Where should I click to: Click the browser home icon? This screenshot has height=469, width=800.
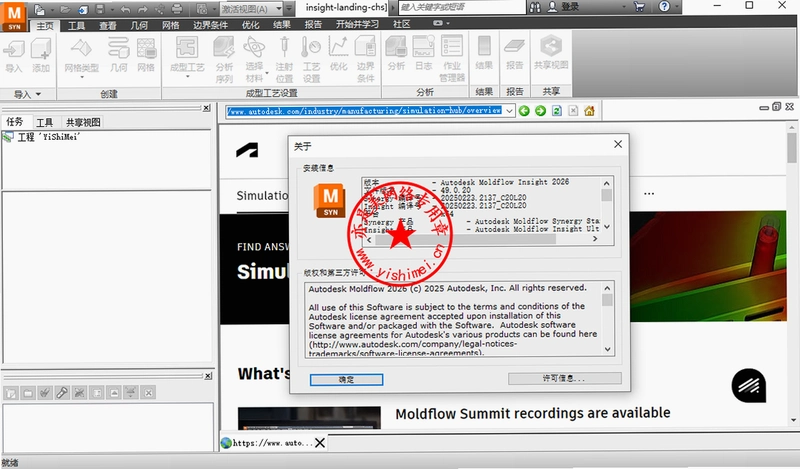coord(589,111)
